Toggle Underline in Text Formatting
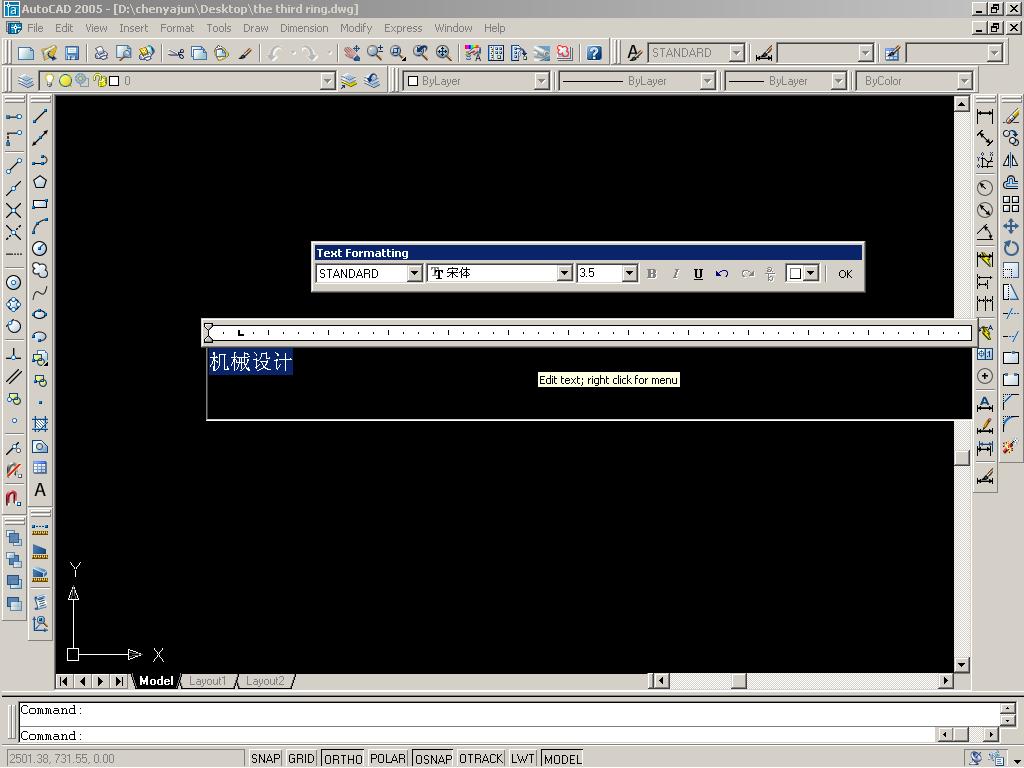1024x768 pixels. pos(698,274)
